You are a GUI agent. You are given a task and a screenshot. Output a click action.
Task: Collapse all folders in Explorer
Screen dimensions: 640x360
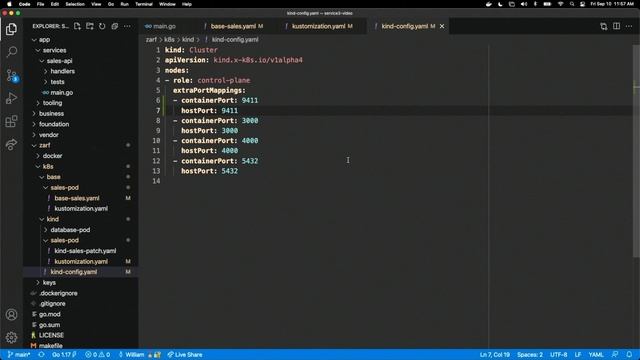pyautogui.click(x=115, y=26)
